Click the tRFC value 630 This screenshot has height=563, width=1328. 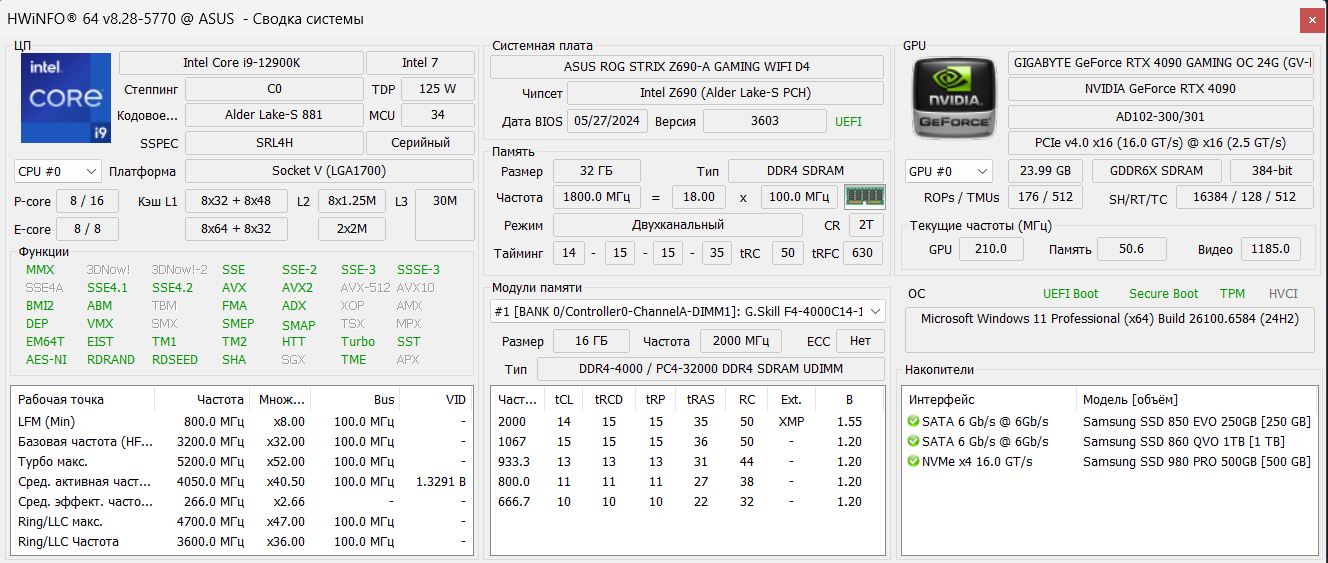coord(863,253)
